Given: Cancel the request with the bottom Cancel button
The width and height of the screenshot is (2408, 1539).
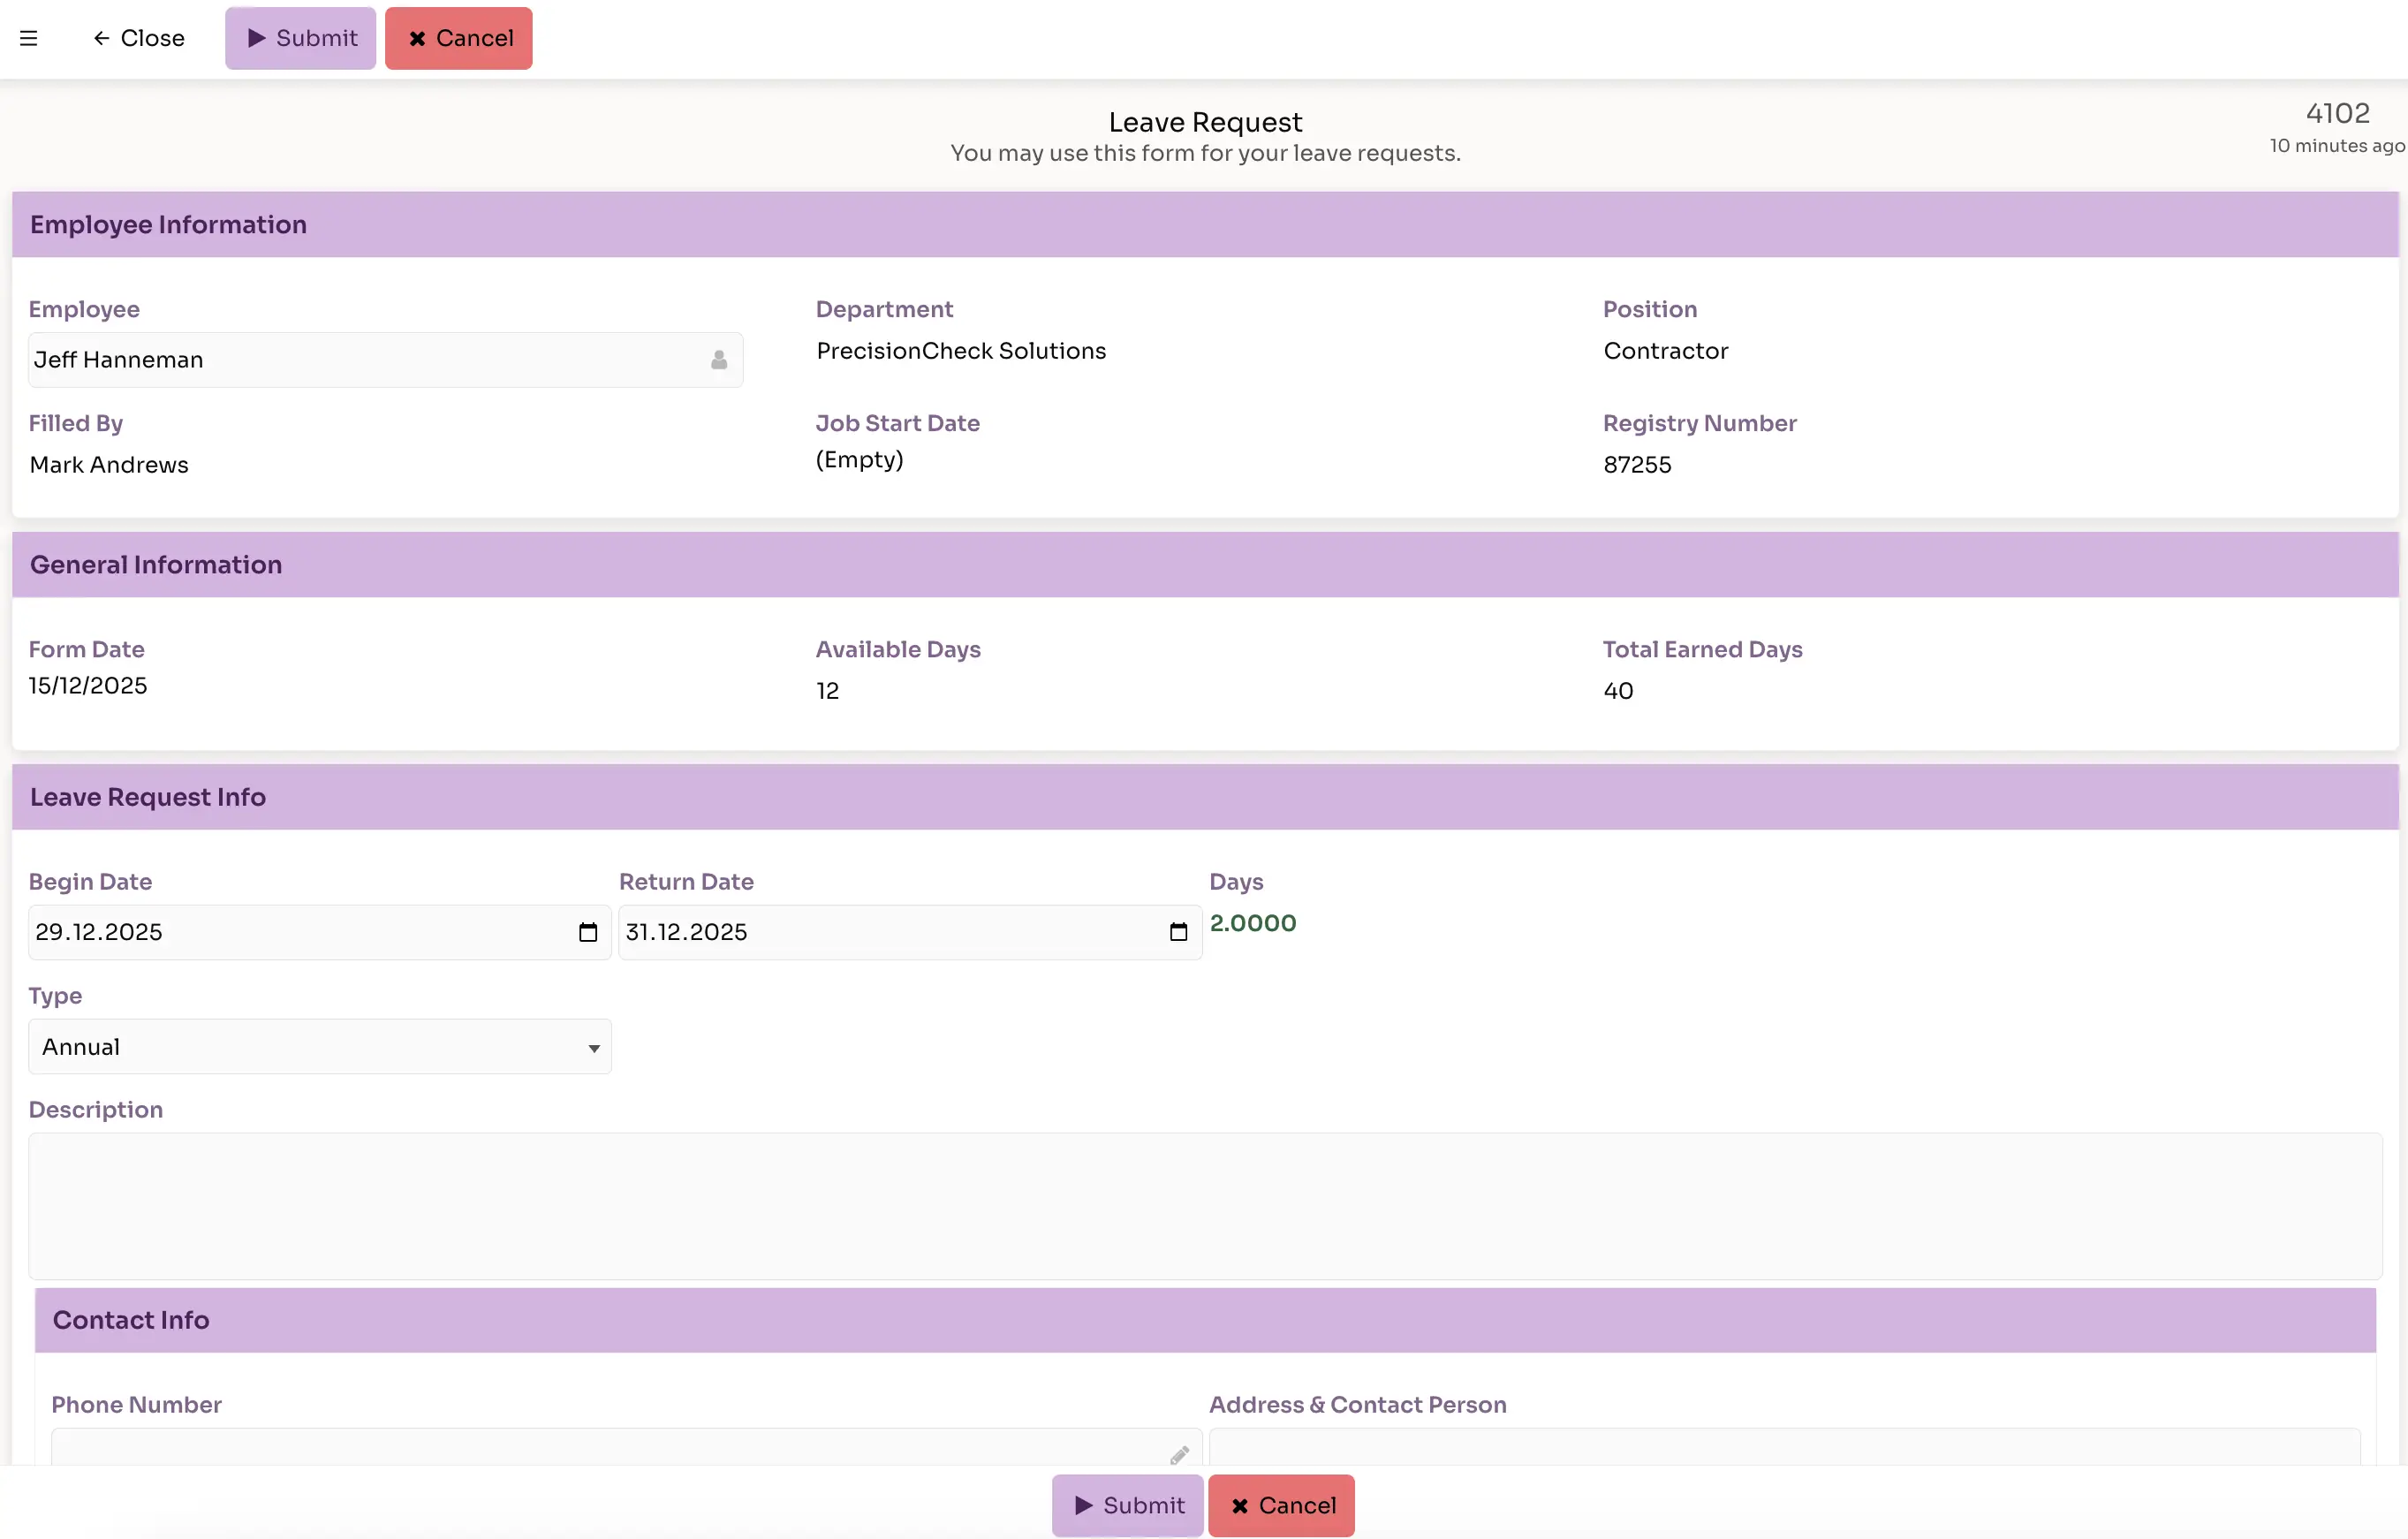Looking at the screenshot, I should coord(1282,1506).
